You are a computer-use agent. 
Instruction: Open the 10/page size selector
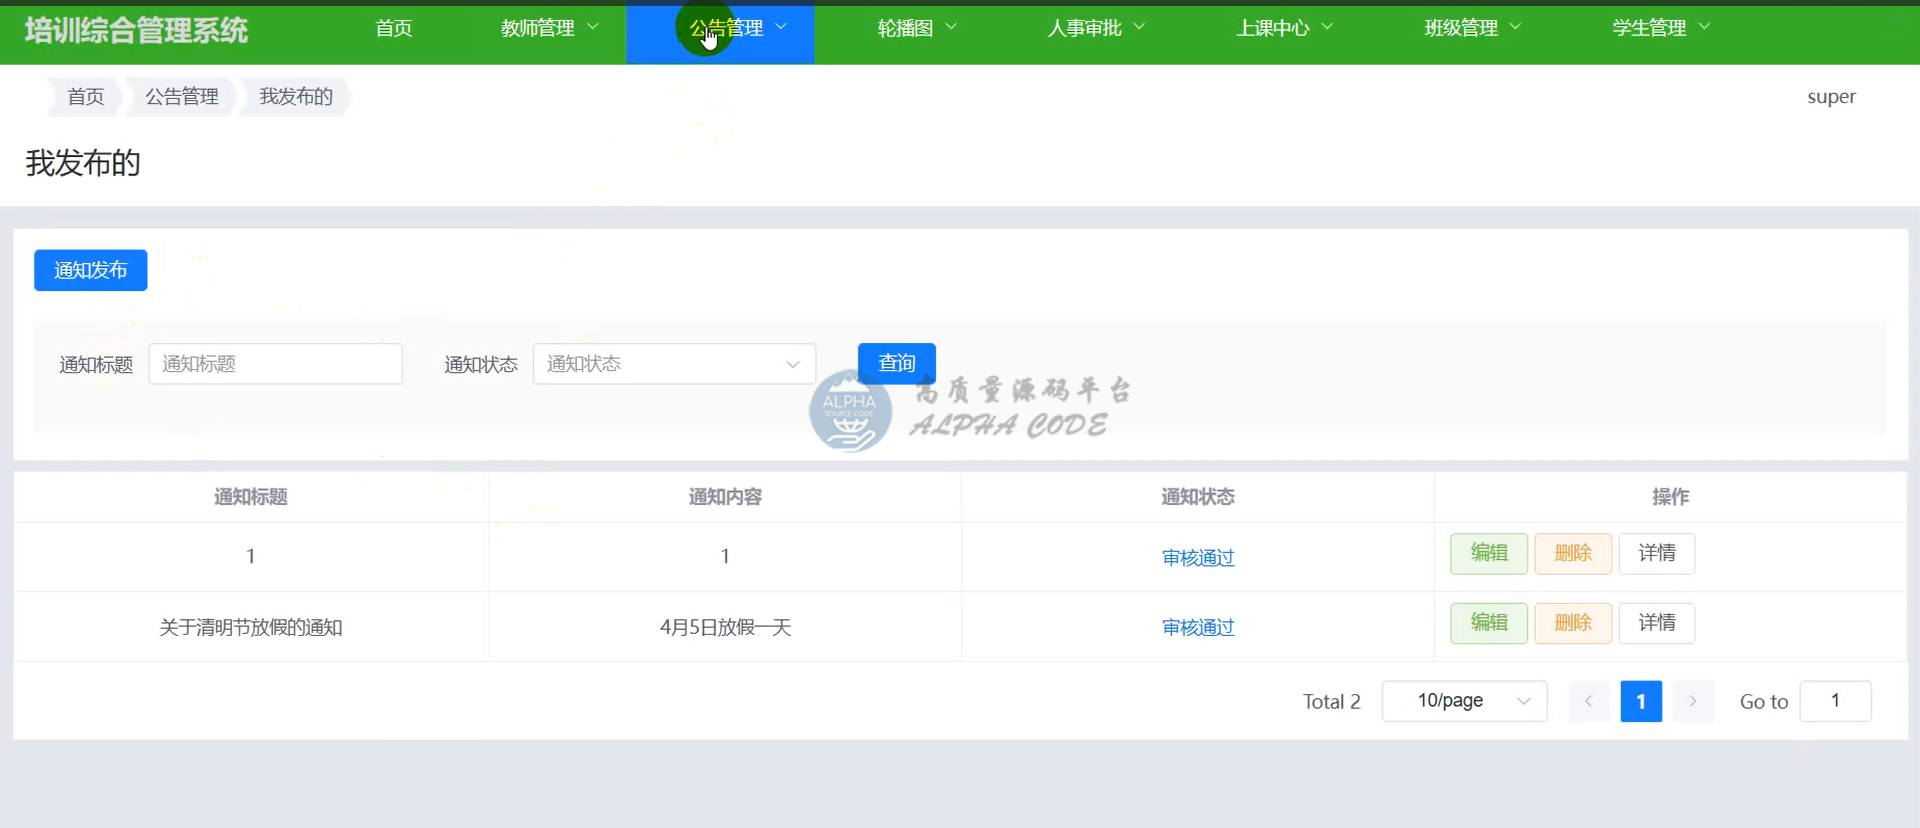click(1464, 701)
